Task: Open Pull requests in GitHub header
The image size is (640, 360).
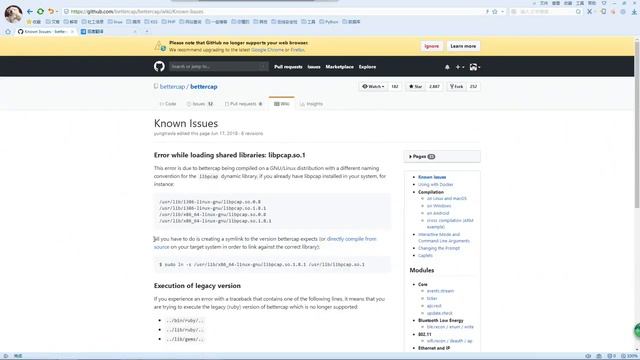Action: tap(288, 67)
